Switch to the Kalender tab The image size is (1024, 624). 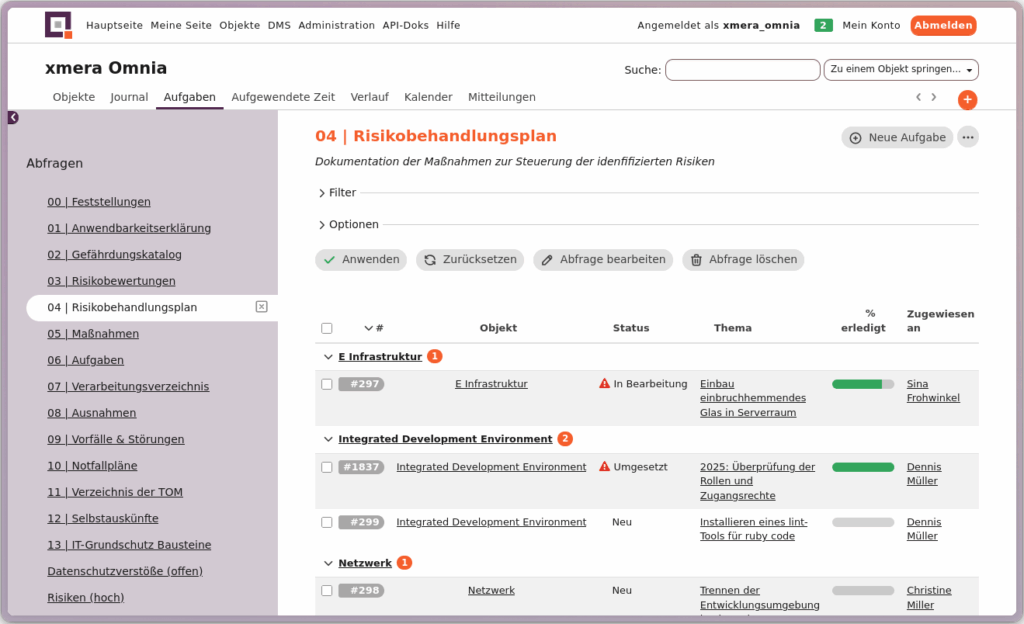(x=428, y=97)
